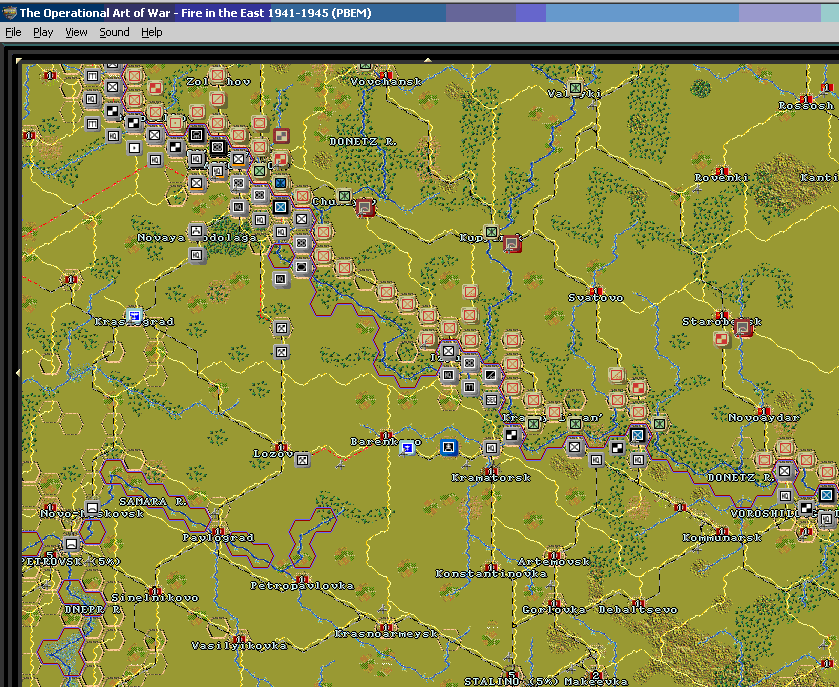The height and width of the screenshot is (687, 839).
Task: Click the objective flag above Novoaydar
Action: 764,411
